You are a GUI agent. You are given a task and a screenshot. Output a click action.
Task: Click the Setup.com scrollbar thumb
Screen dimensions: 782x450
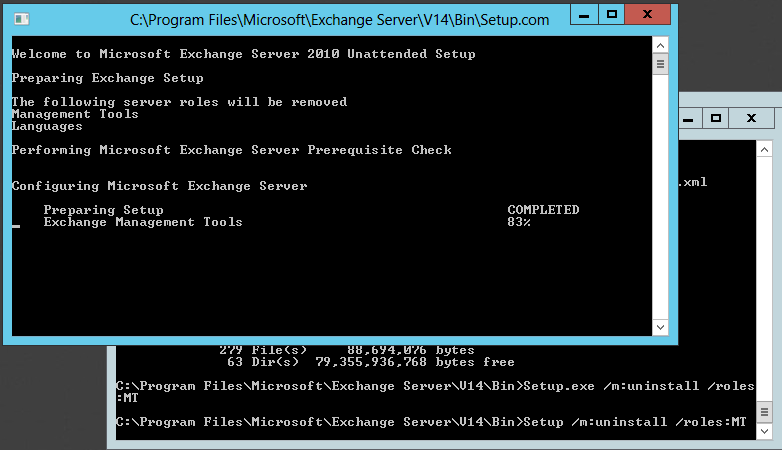click(x=660, y=65)
